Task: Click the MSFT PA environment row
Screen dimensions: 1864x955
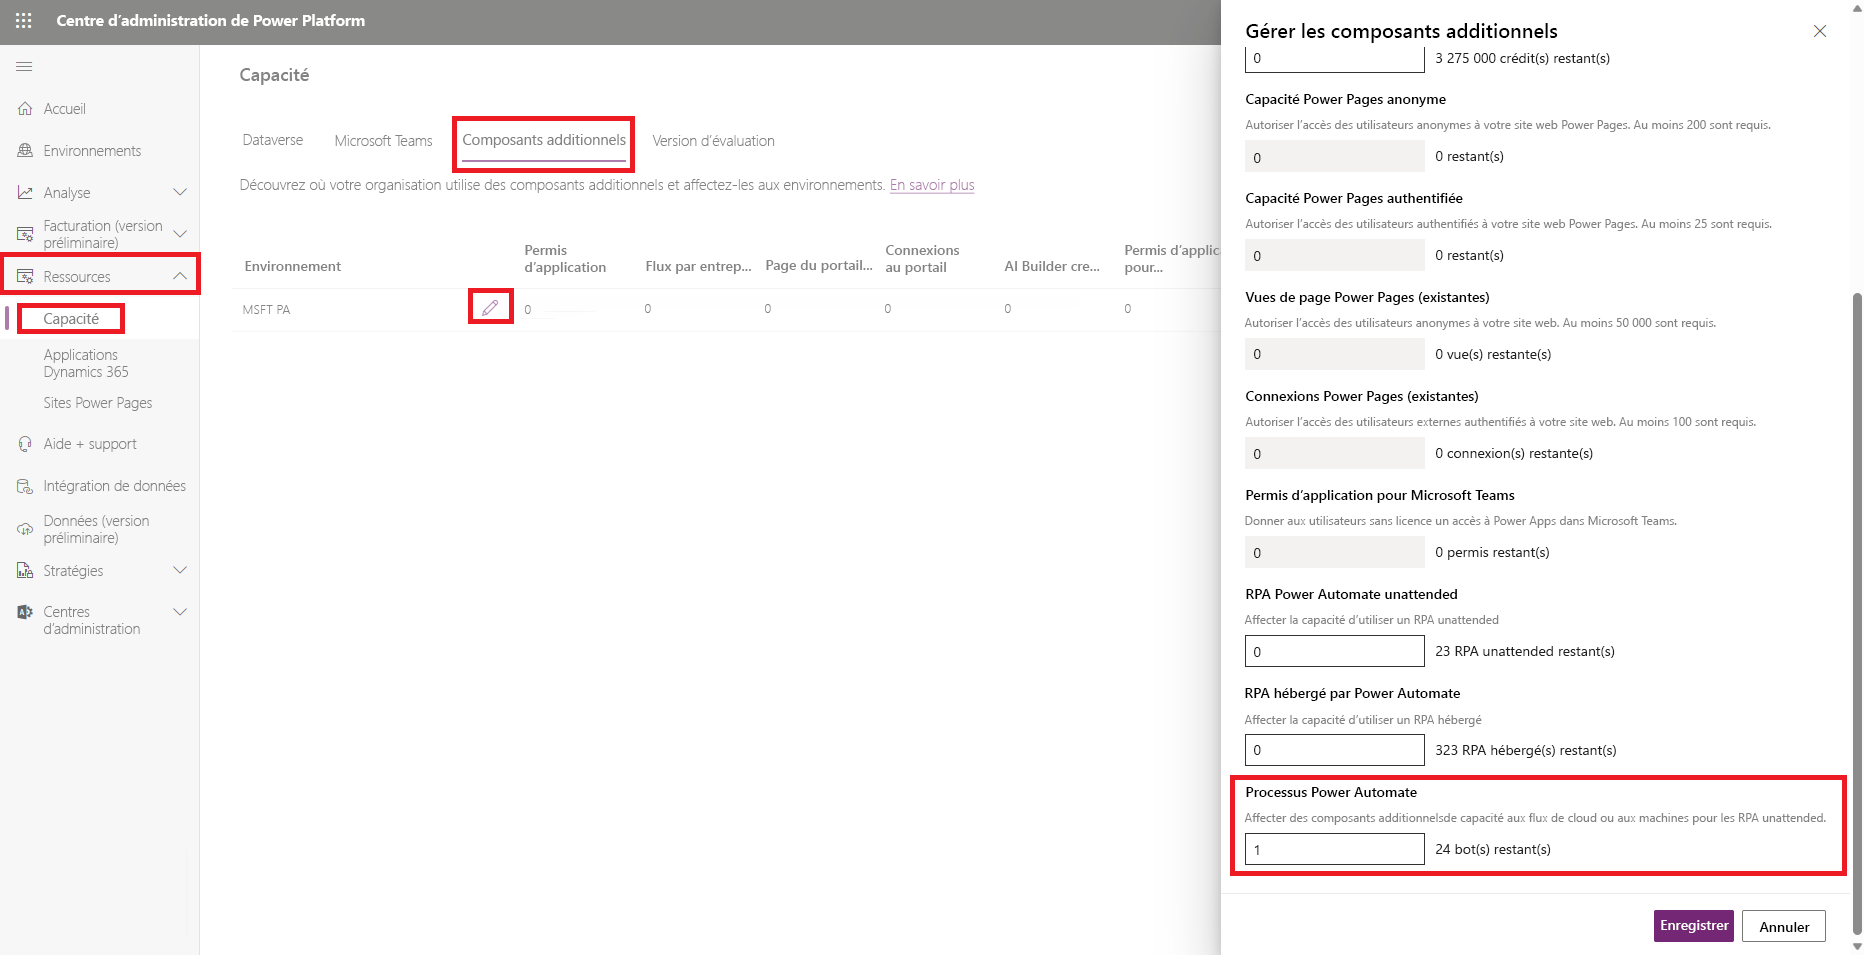Action: pyautogui.click(x=727, y=309)
